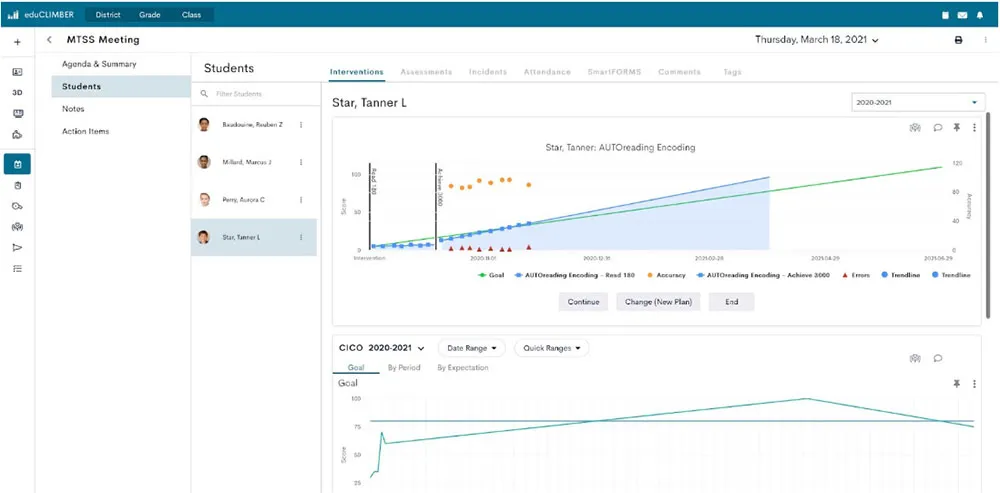Viewport: 1000px width, 493px height.
Task: Click the plus icon in left sidebar
Action: (x=17, y=42)
